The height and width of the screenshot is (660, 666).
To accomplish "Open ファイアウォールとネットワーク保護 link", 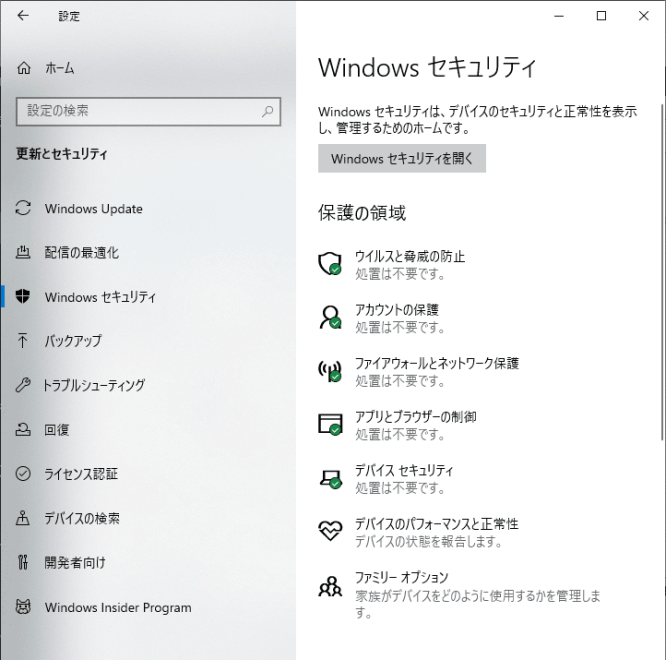I will (x=437, y=363).
